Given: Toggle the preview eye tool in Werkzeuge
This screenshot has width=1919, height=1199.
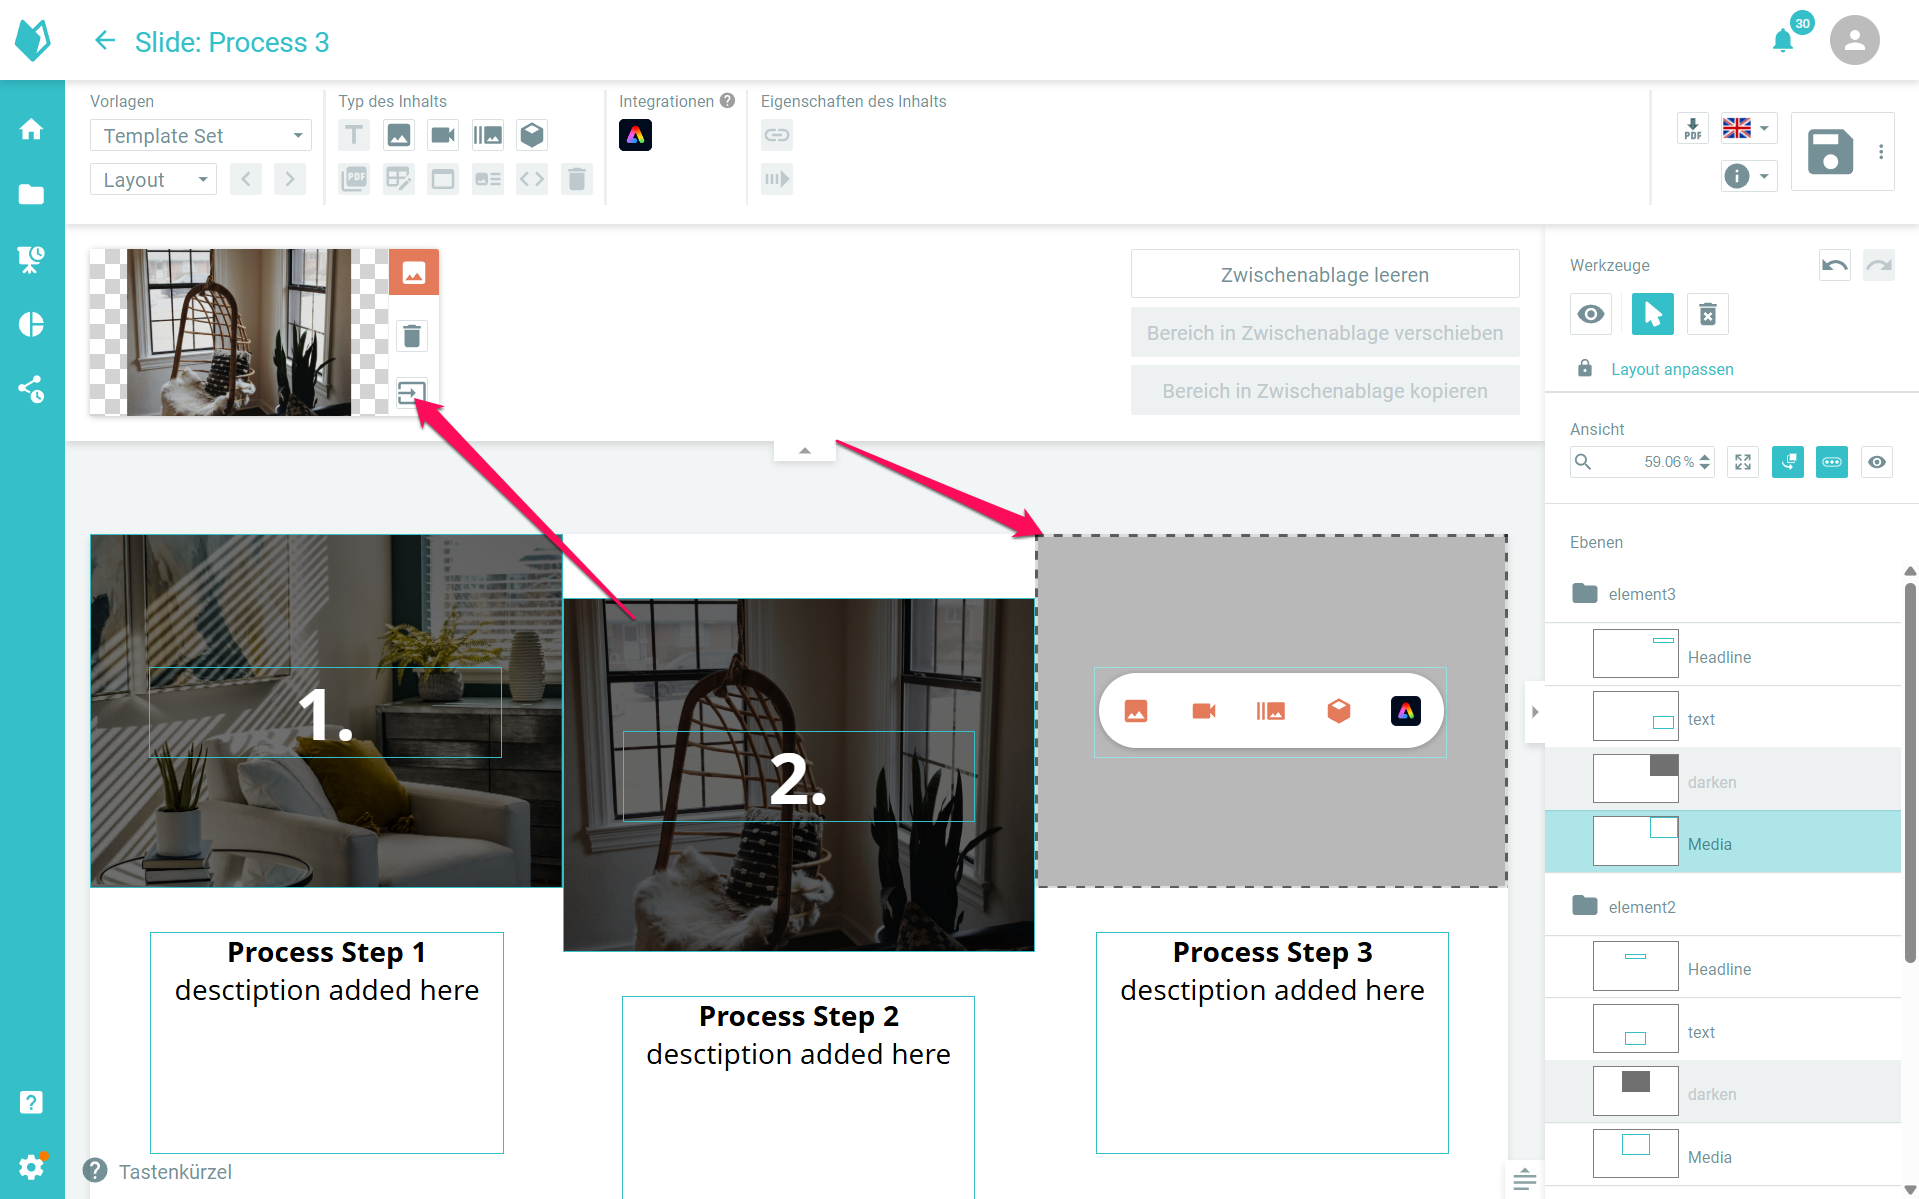Looking at the screenshot, I should [x=1591, y=315].
